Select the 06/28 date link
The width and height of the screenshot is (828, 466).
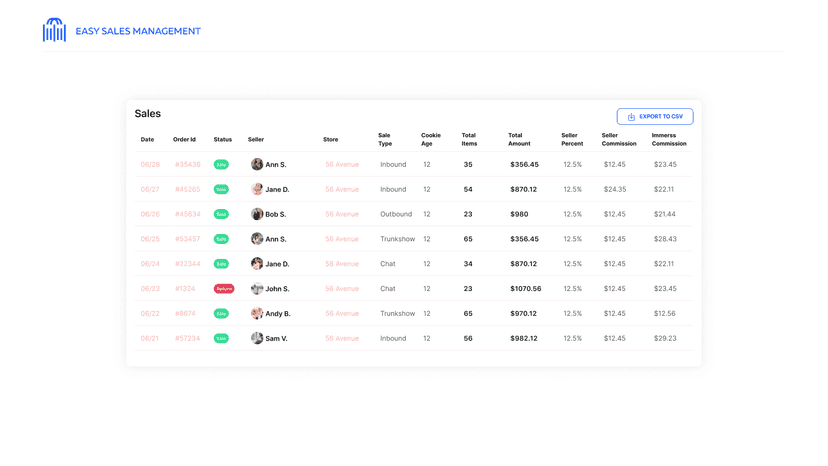coord(150,164)
